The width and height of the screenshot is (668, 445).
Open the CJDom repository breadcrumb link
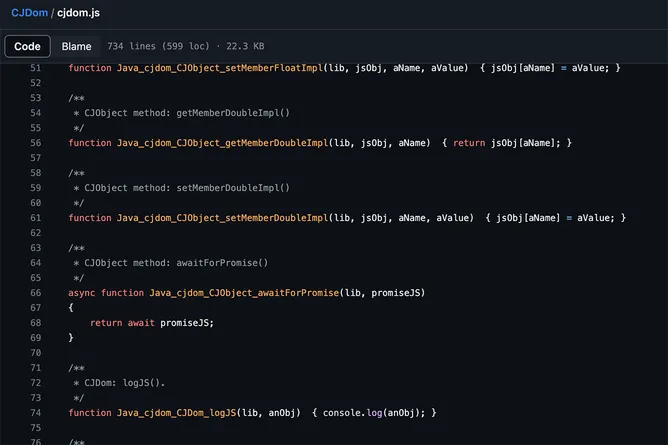[30, 13]
